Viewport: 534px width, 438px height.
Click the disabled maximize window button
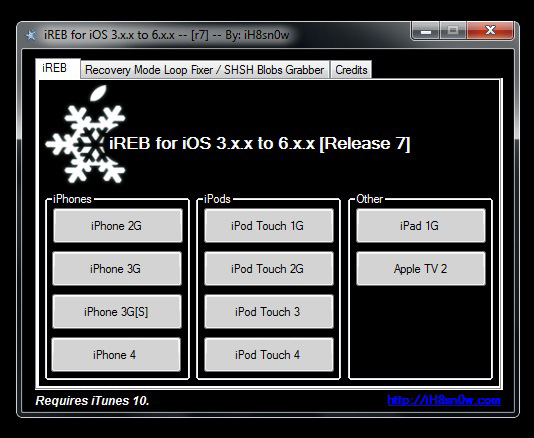click(x=453, y=31)
